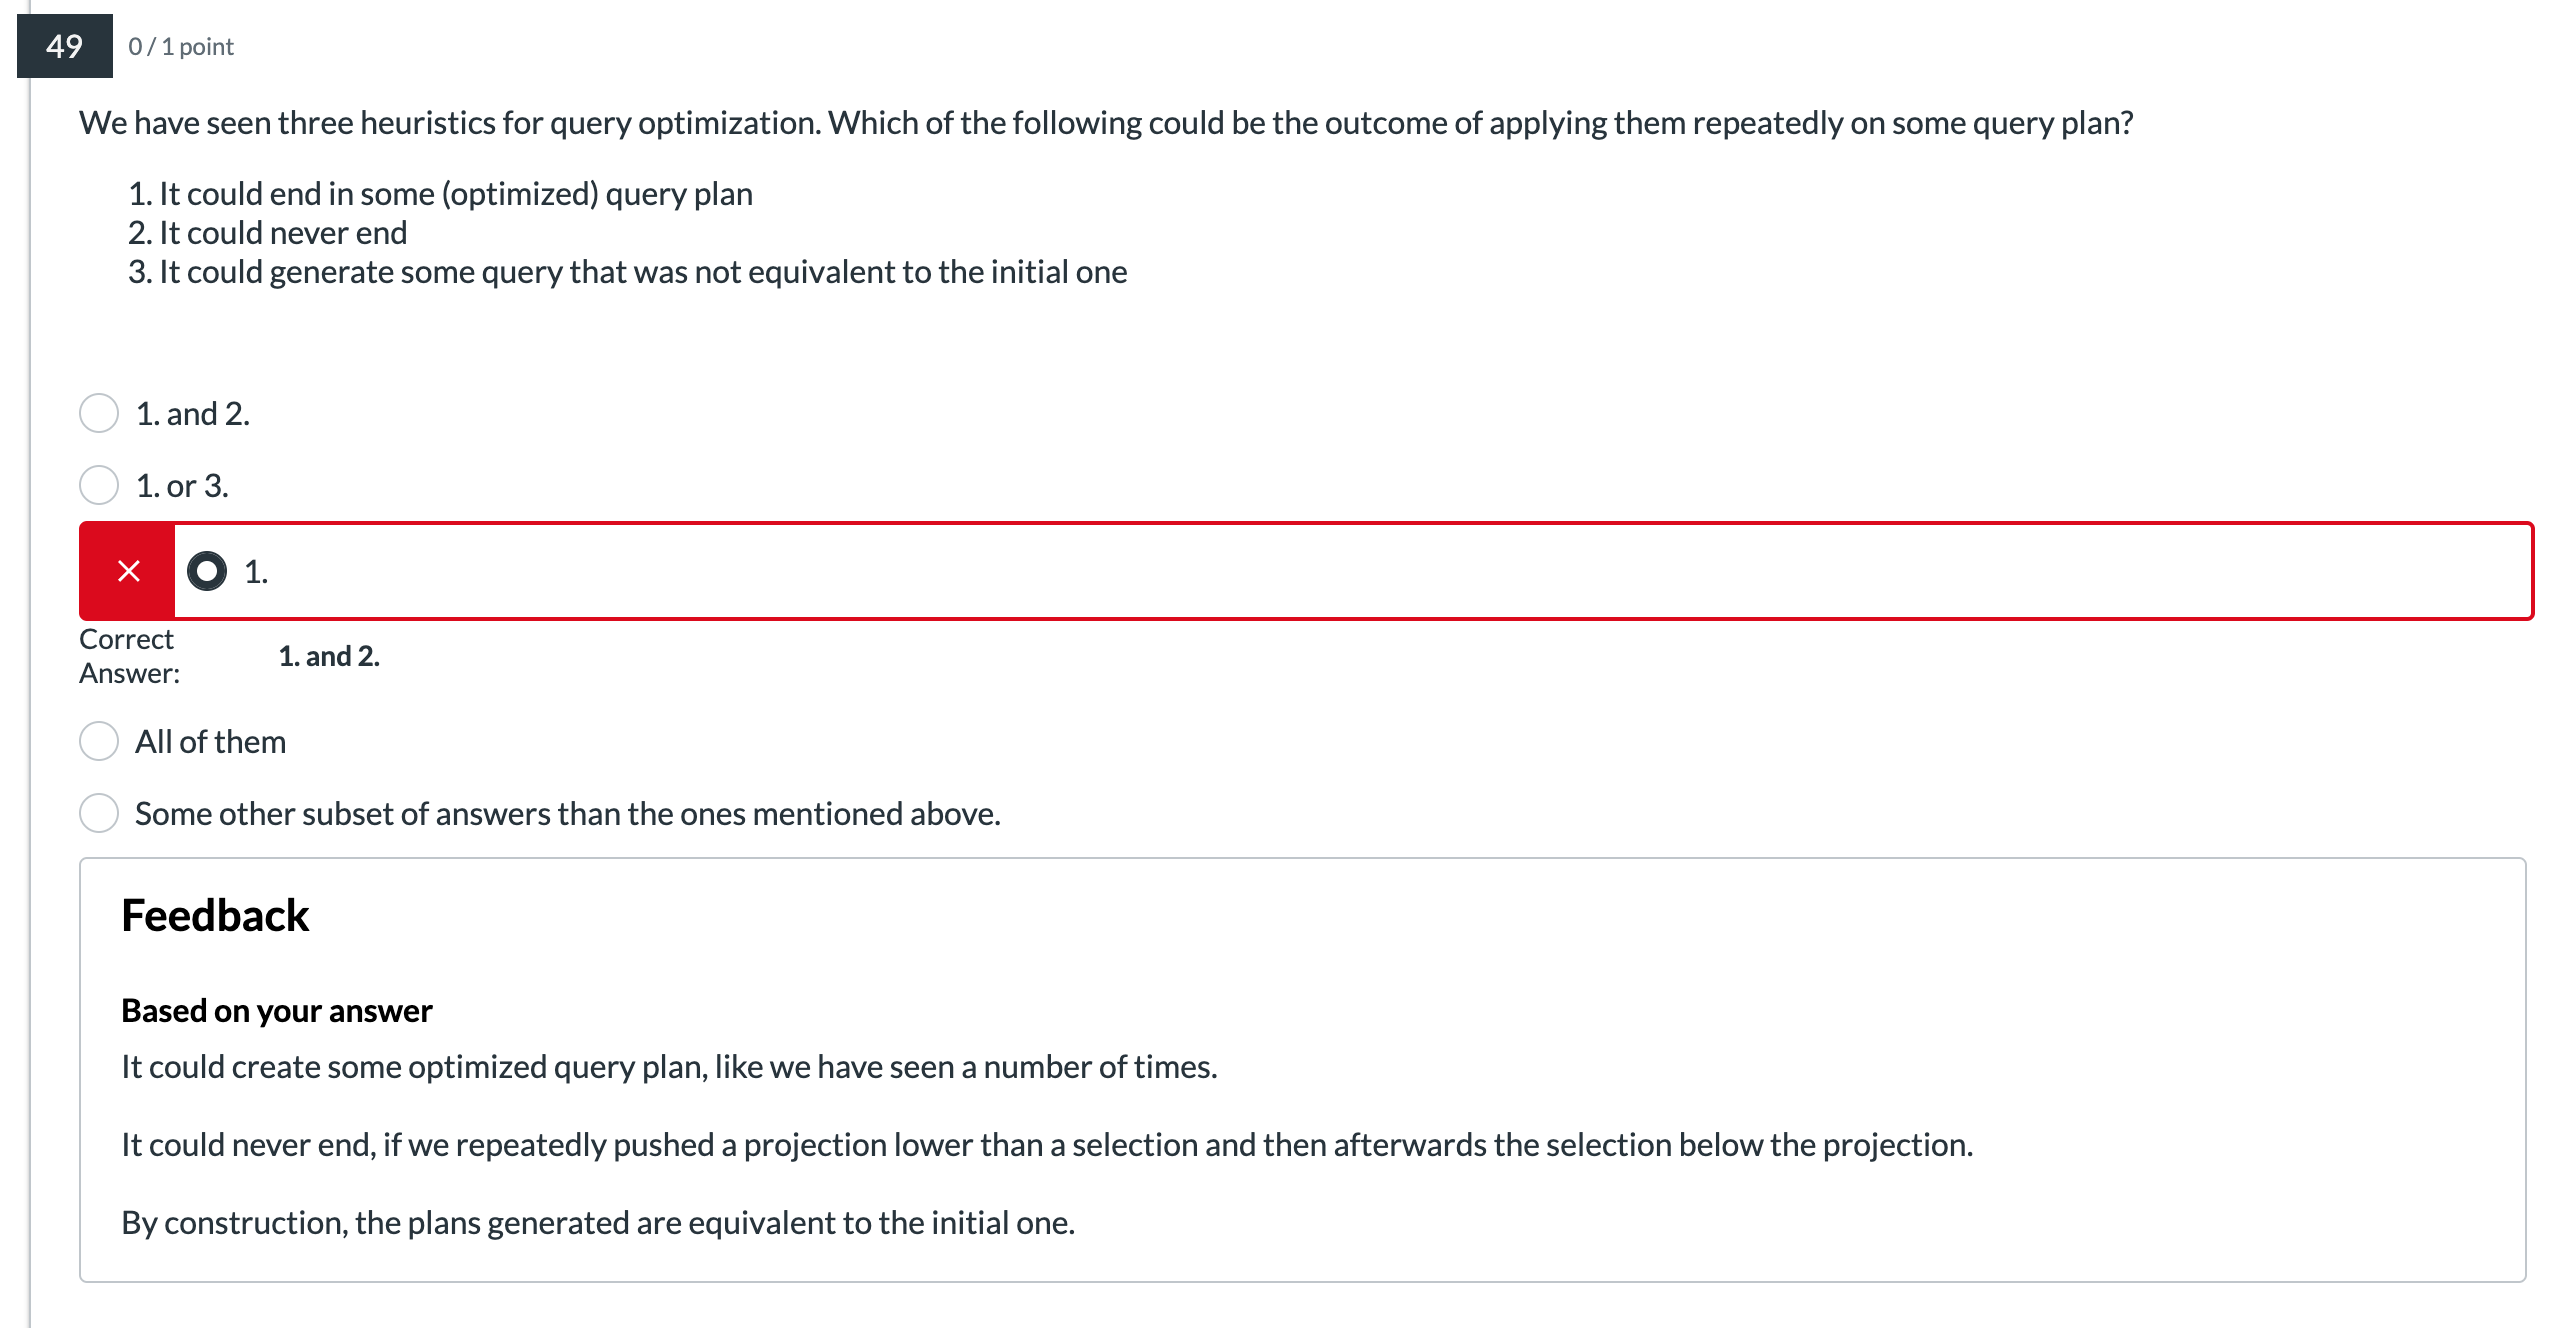Click statement 3 about non-equivalent query
This screenshot has width=2572, height=1328.
point(628,271)
